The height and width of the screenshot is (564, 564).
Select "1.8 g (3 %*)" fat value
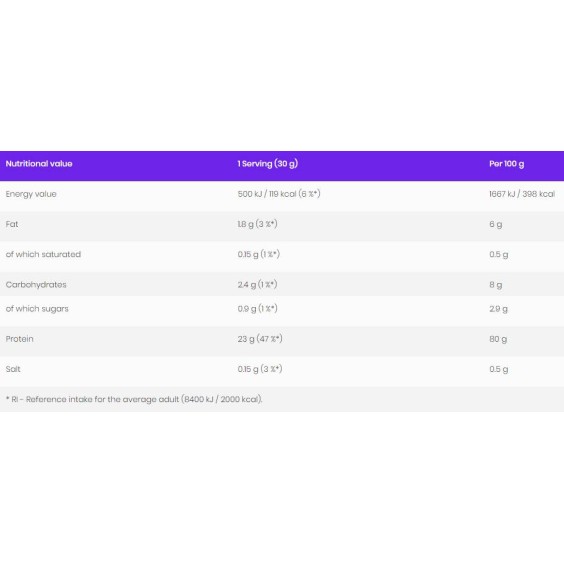point(257,224)
